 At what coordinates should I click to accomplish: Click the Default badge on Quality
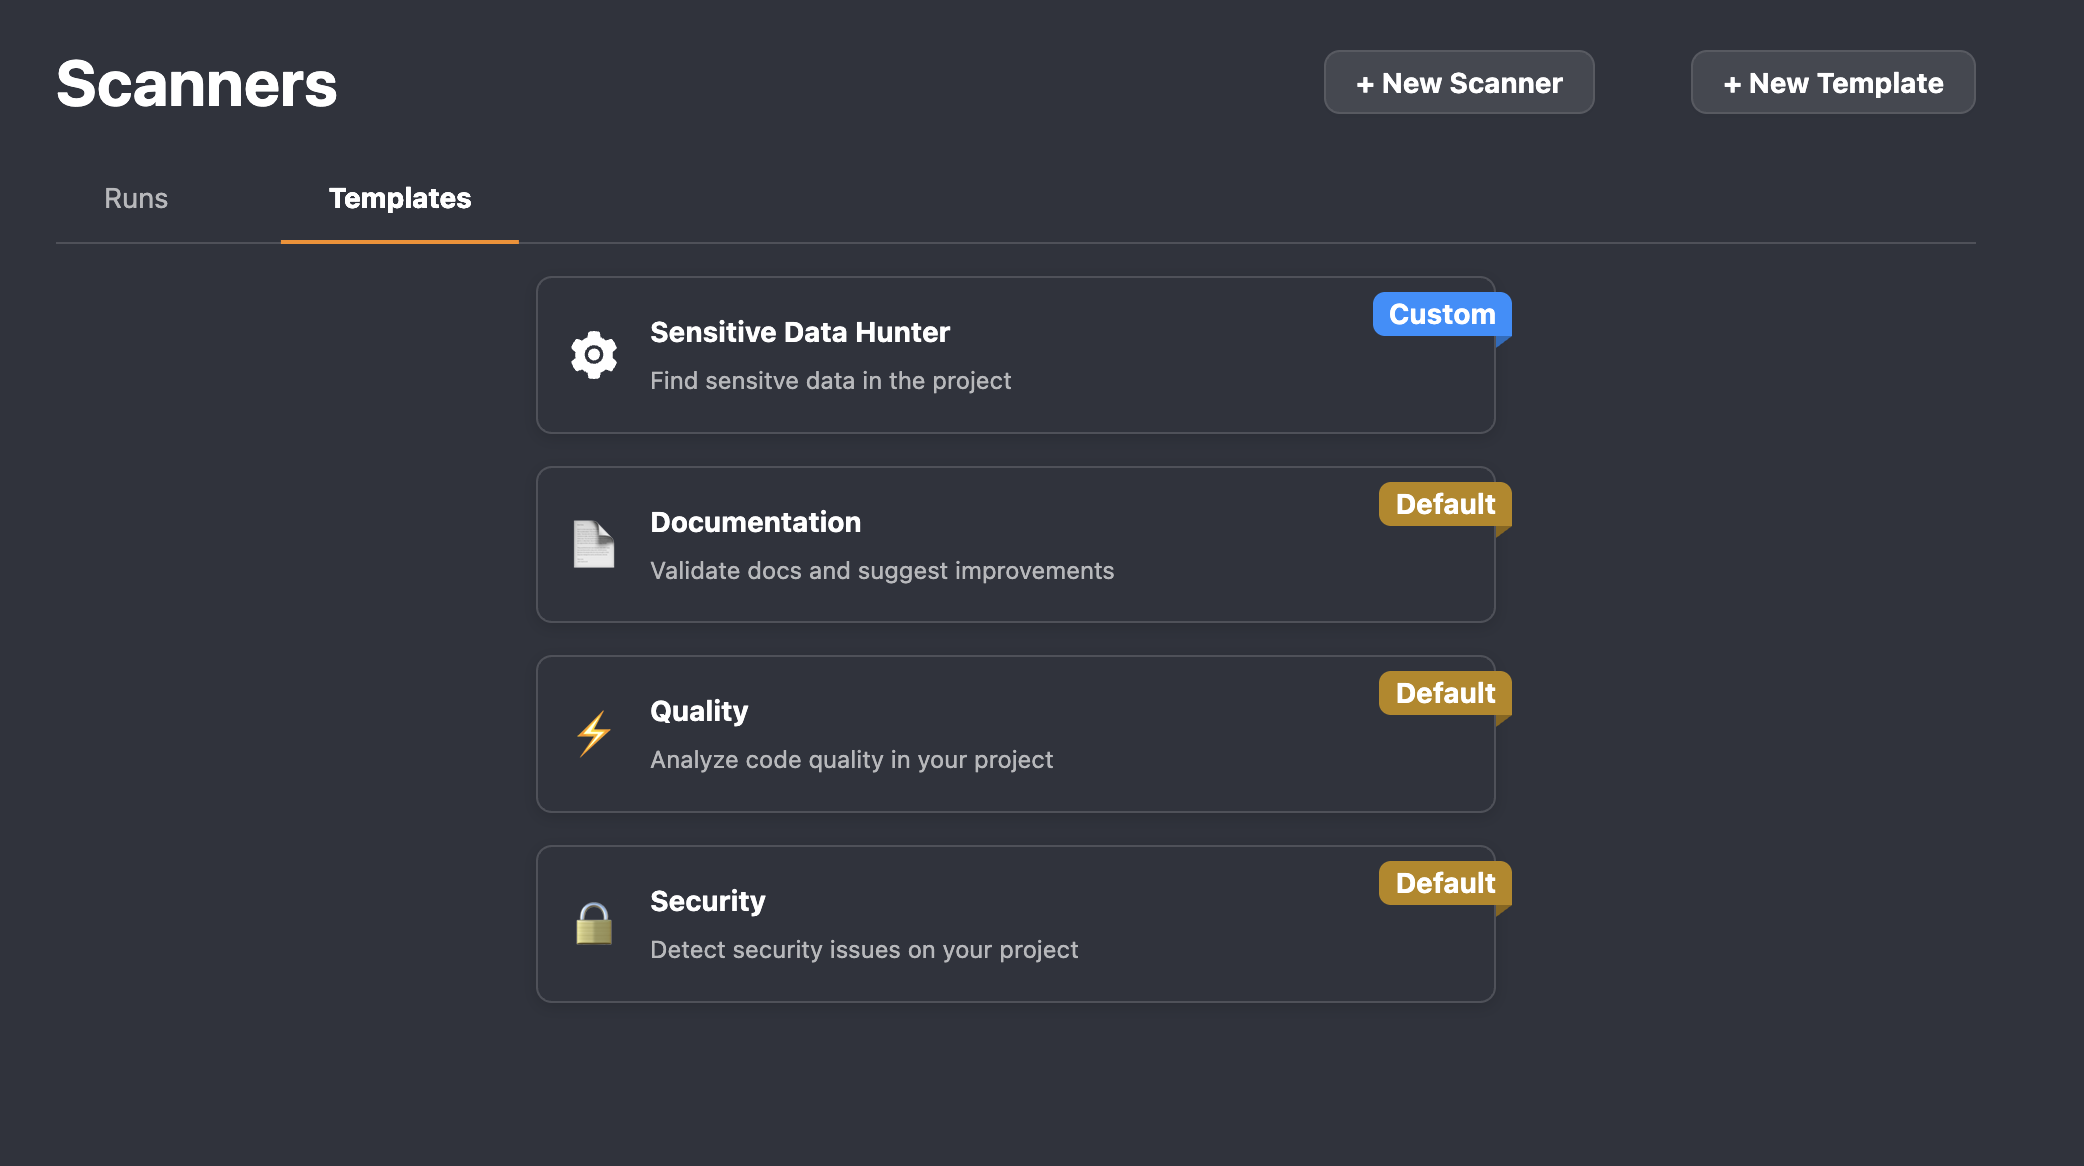1443,693
